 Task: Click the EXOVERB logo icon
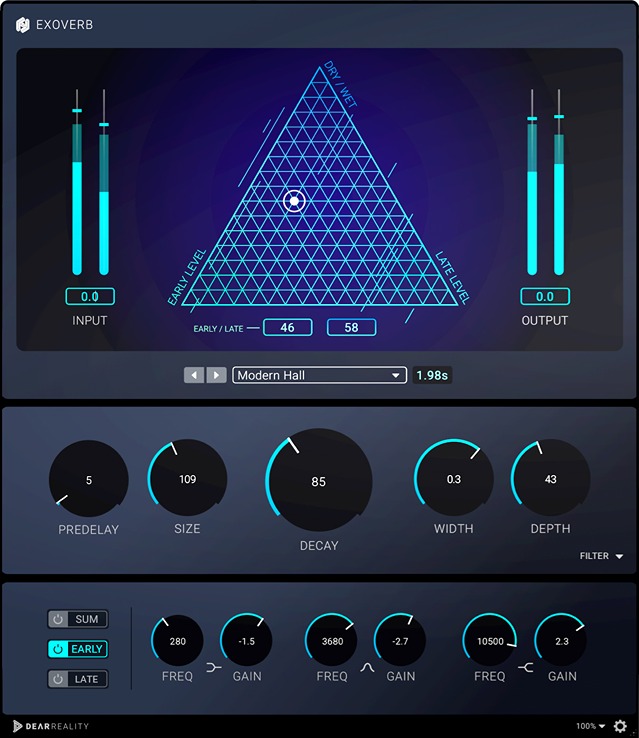(22, 24)
